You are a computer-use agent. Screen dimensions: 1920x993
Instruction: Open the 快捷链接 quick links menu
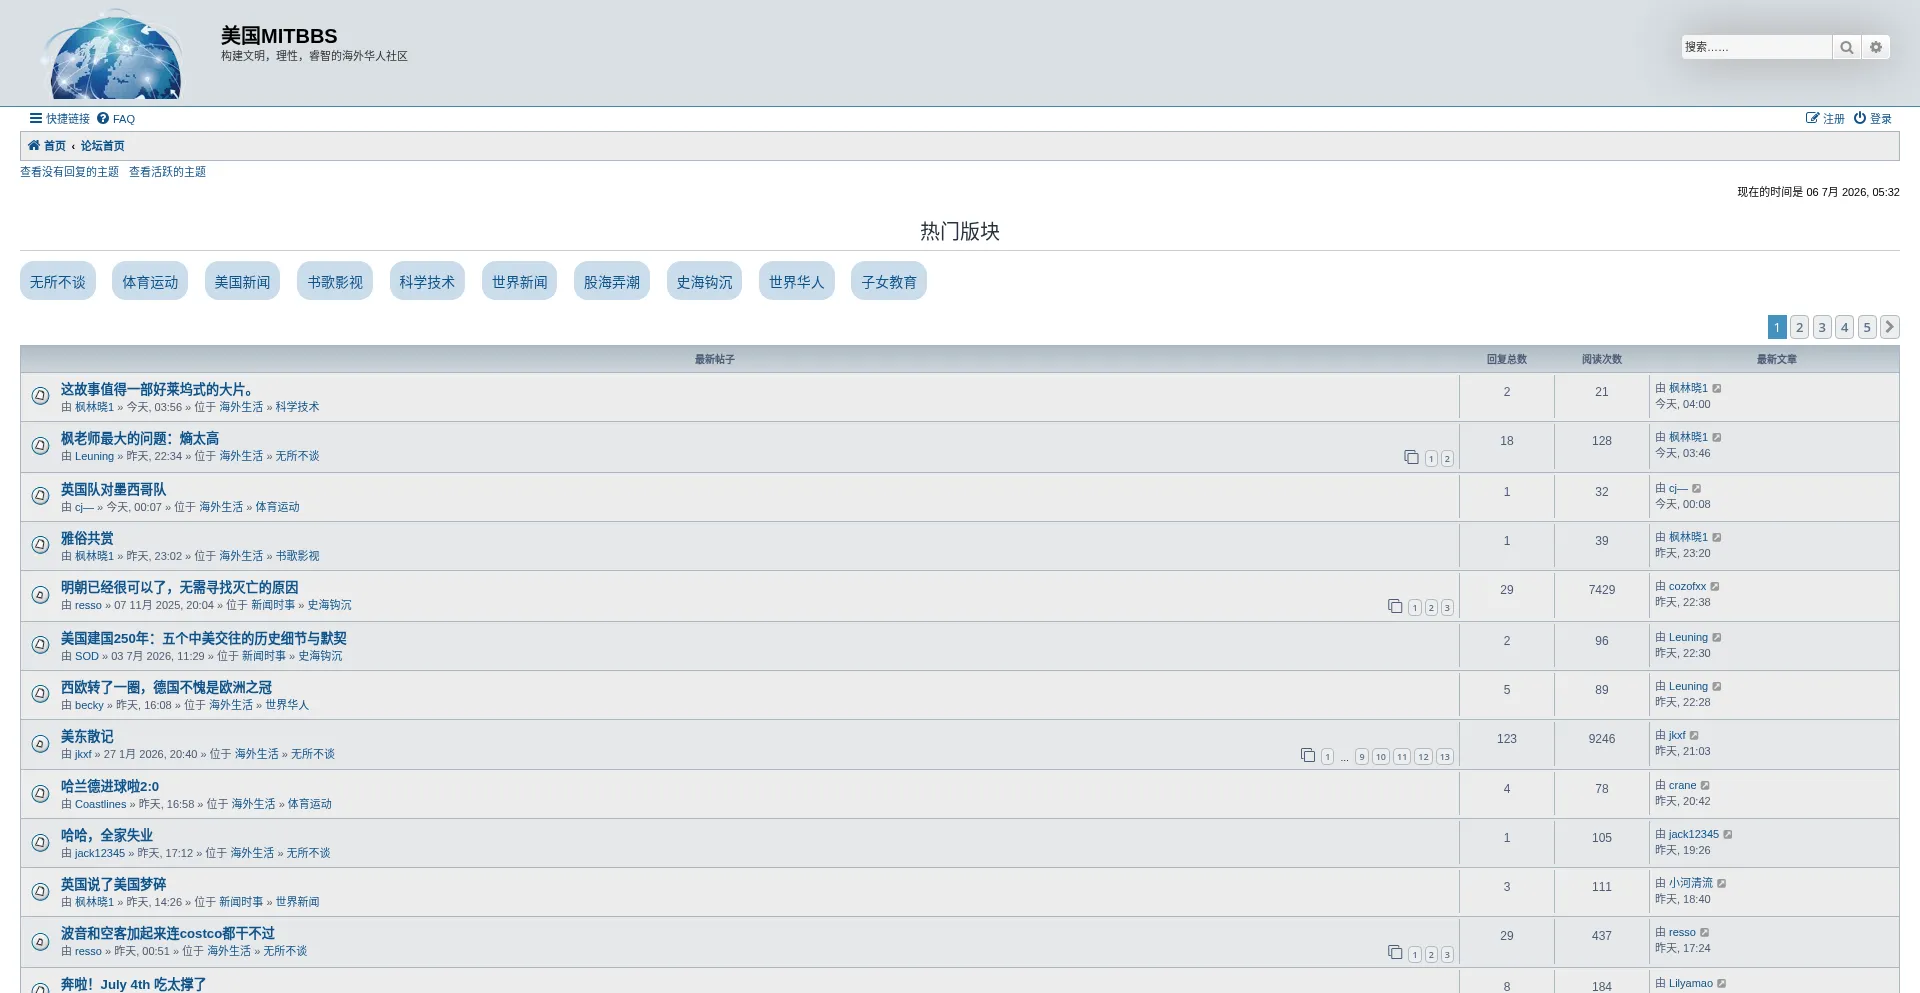click(x=60, y=118)
